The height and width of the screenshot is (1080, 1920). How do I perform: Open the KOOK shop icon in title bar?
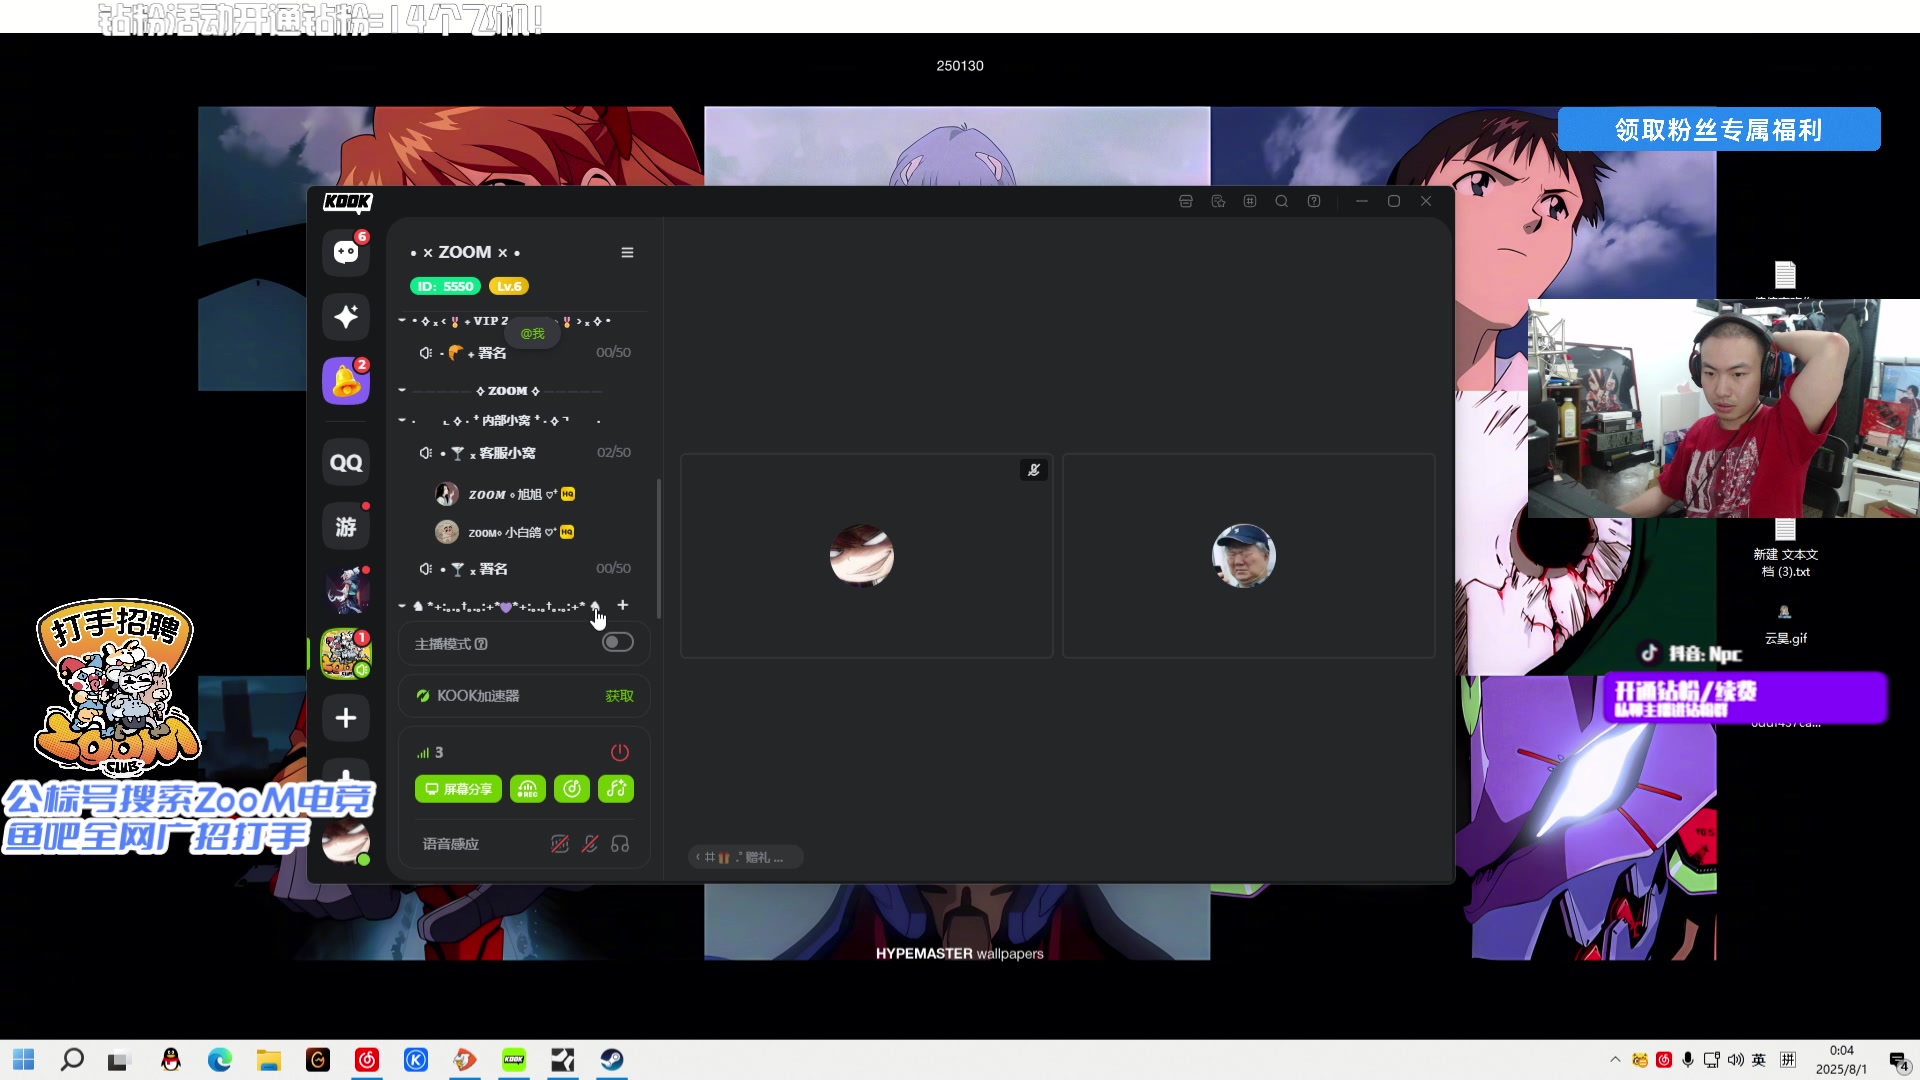point(1186,201)
